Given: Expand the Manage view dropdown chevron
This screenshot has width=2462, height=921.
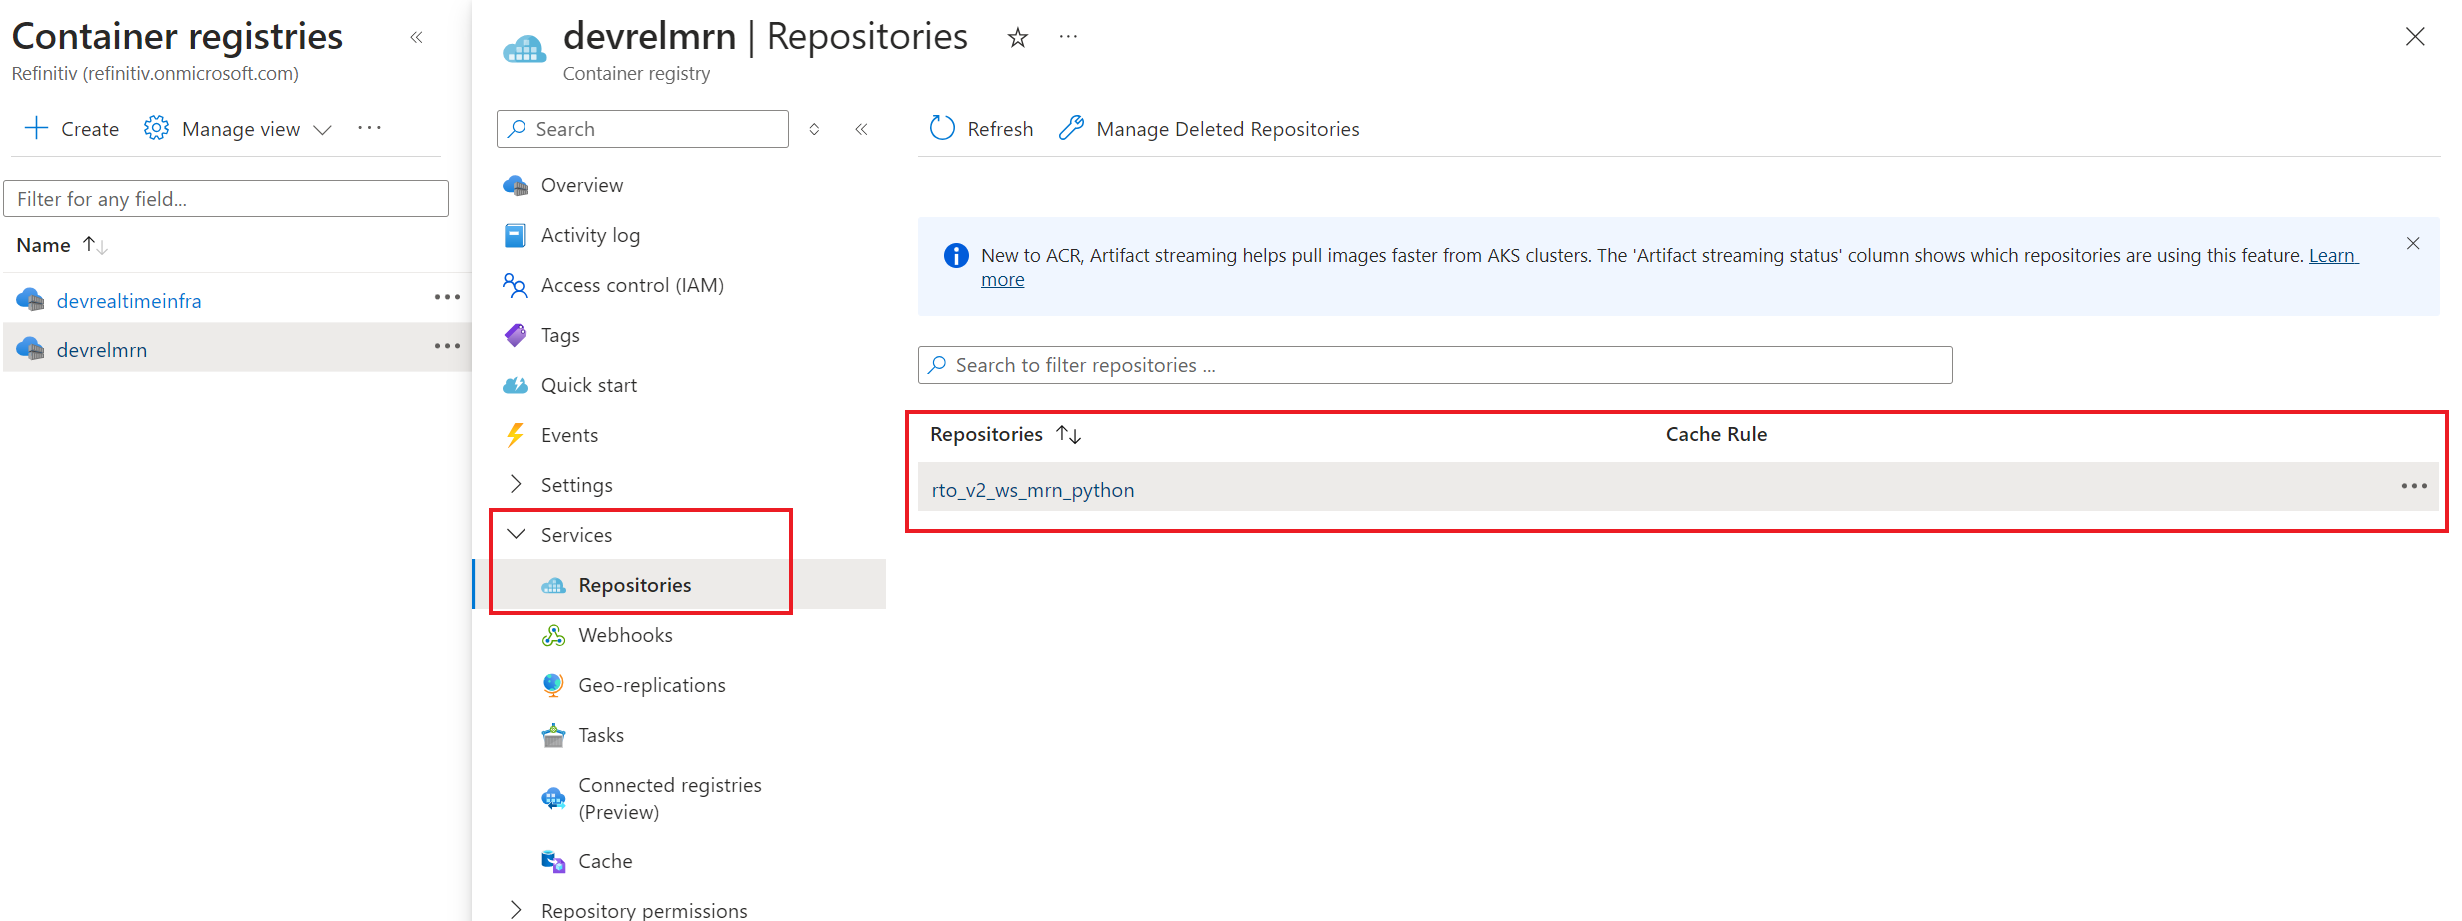Looking at the screenshot, I should (x=322, y=130).
